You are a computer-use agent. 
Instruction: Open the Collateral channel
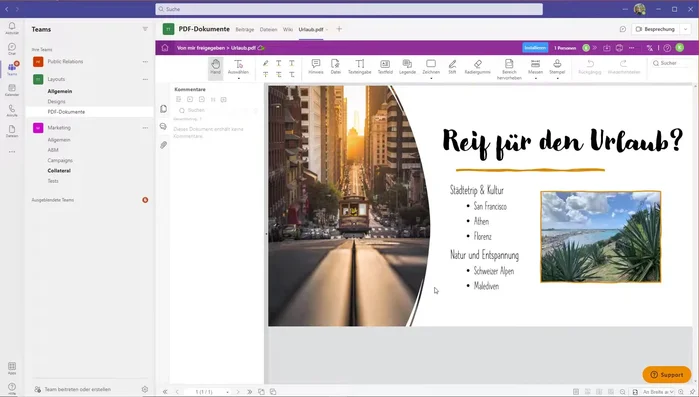click(x=59, y=171)
